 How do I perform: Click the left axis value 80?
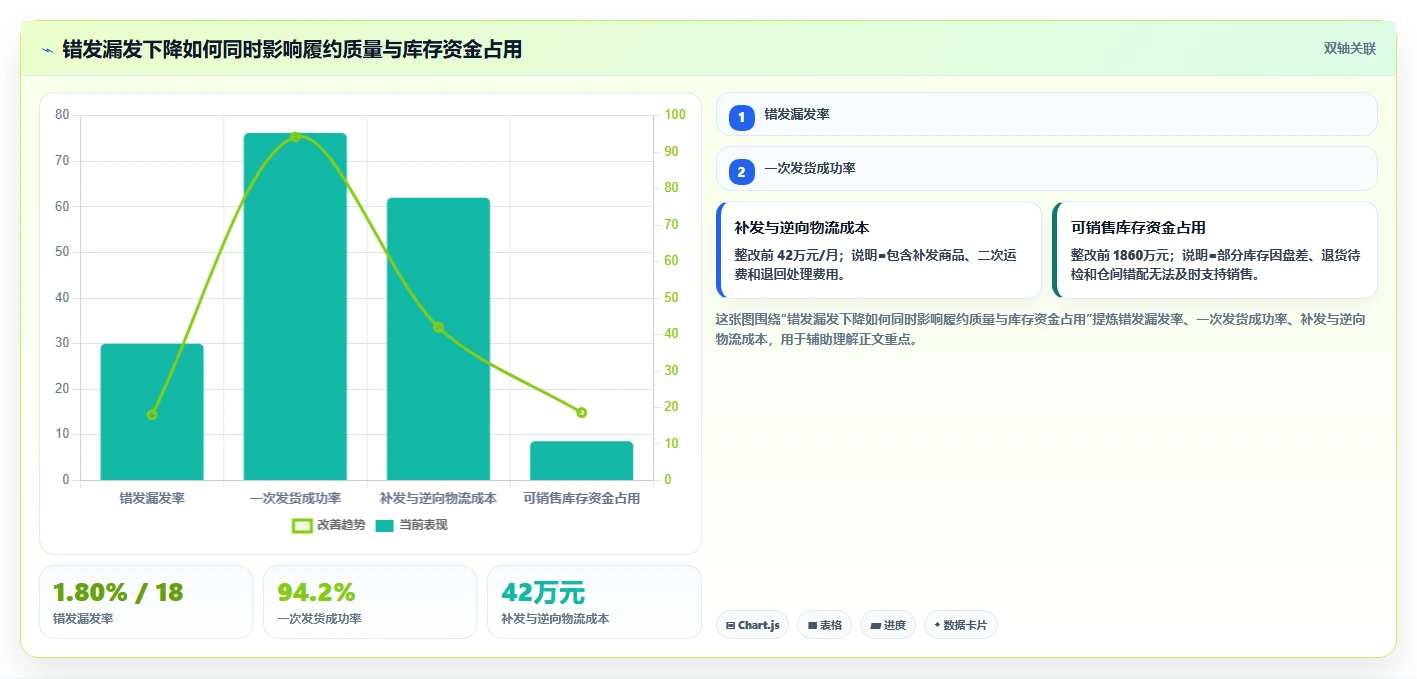click(x=62, y=115)
